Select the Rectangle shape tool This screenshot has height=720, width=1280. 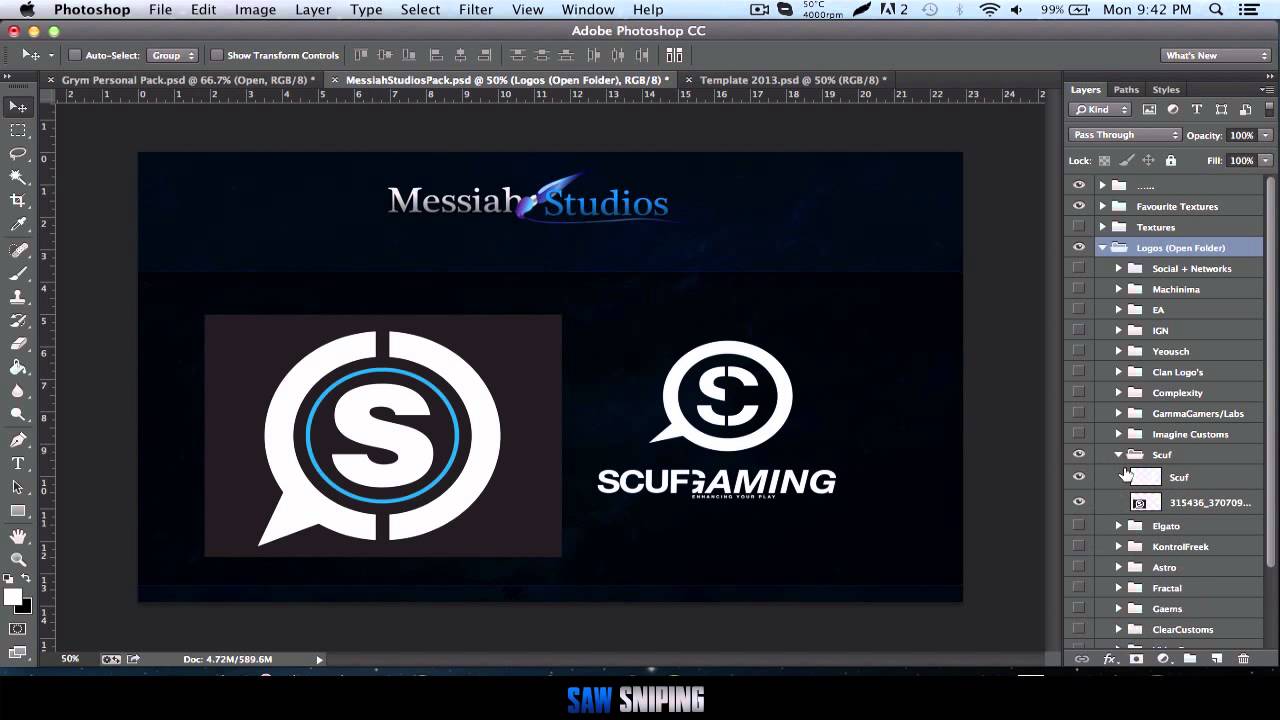[18, 511]
